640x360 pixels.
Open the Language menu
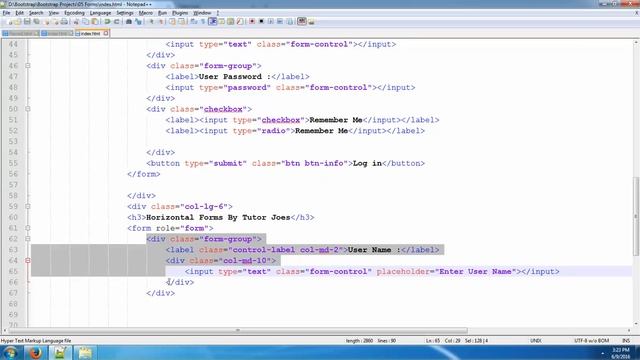coord(100,13)
